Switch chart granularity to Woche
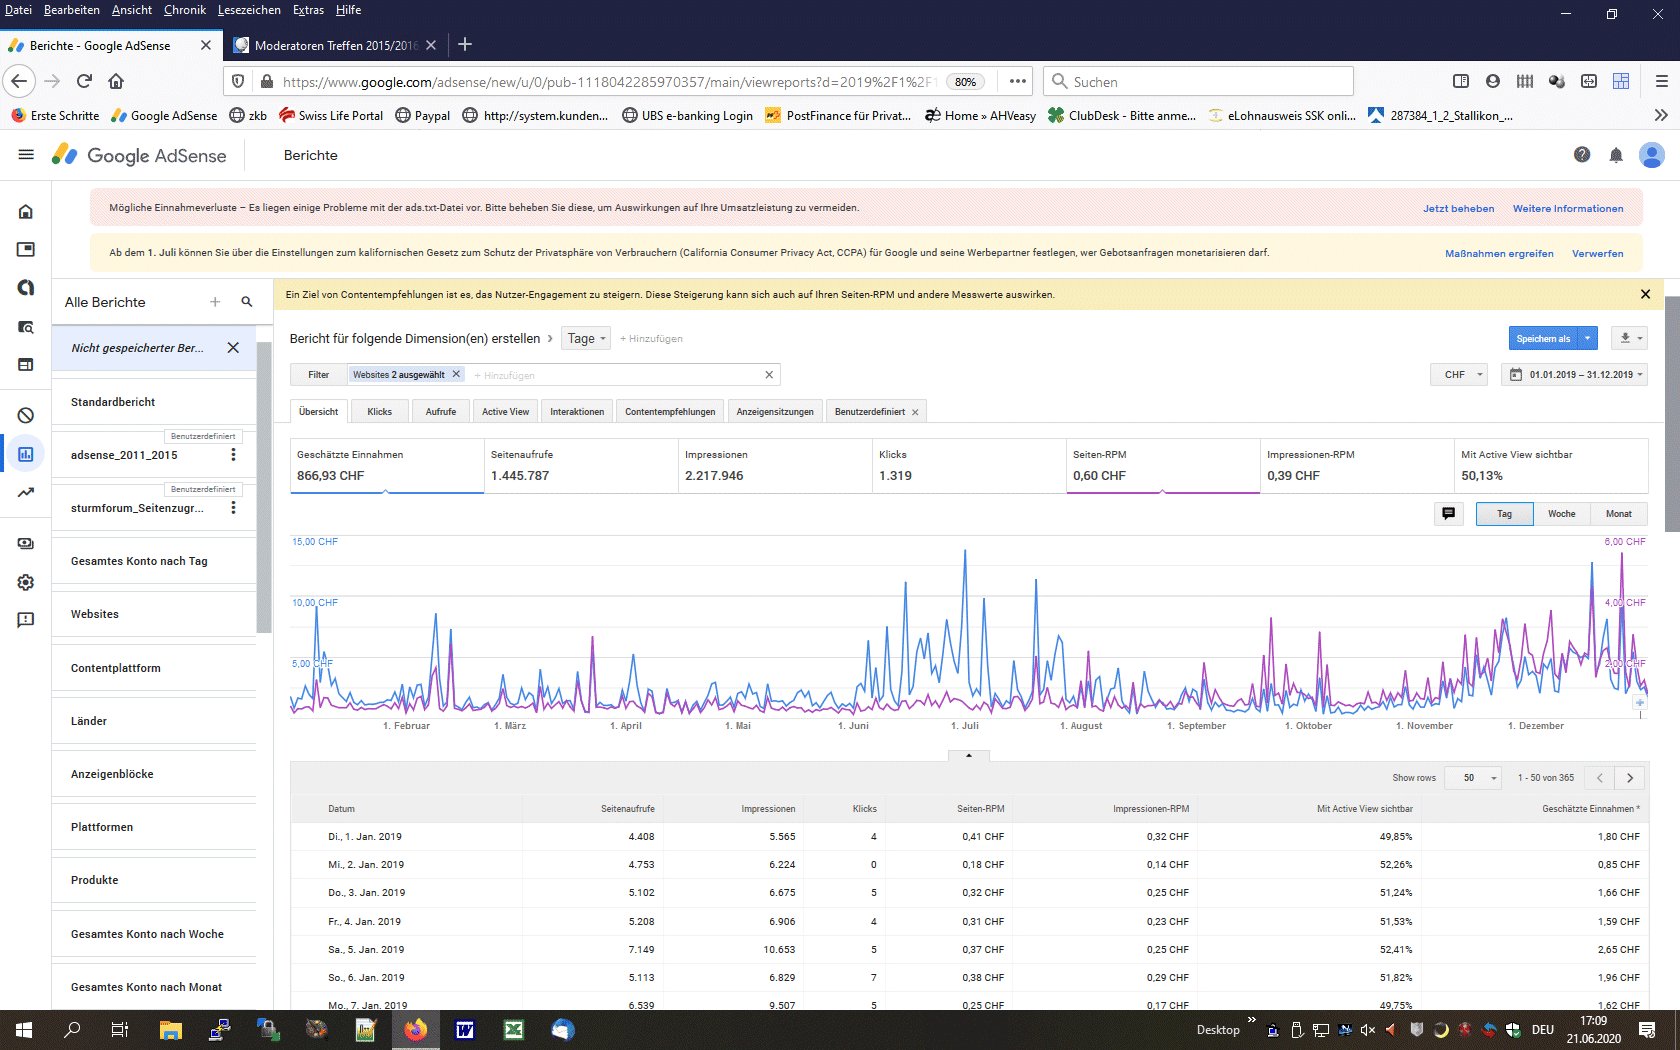 point(1561,514)
